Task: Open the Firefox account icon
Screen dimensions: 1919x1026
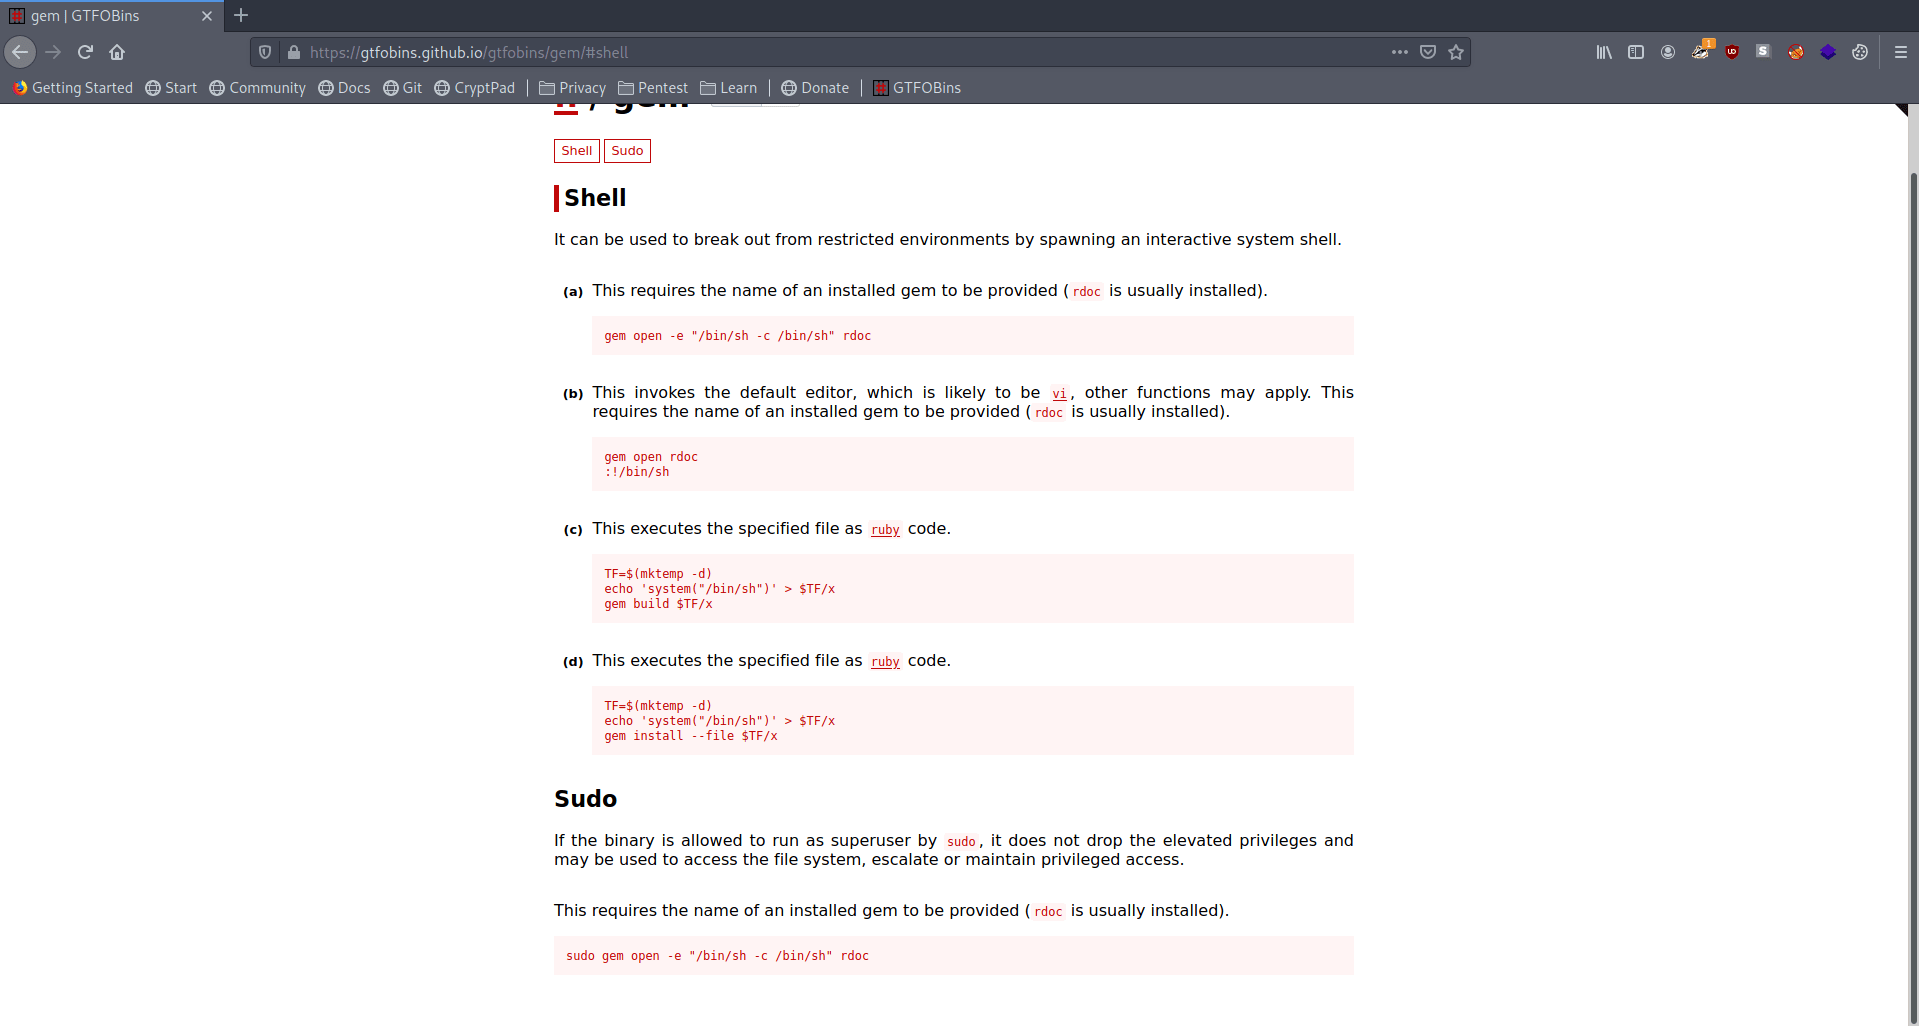Action: click(x=1668, y=52)
